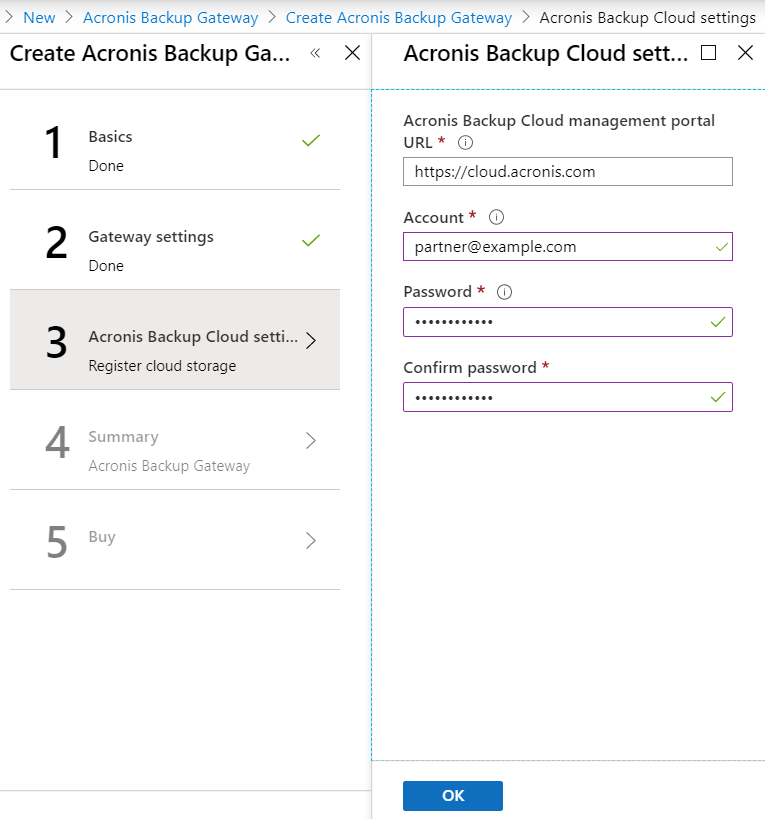Click the green checkmark on Basics step
Screen dimensions: 765x819
(x=311, y=141)
